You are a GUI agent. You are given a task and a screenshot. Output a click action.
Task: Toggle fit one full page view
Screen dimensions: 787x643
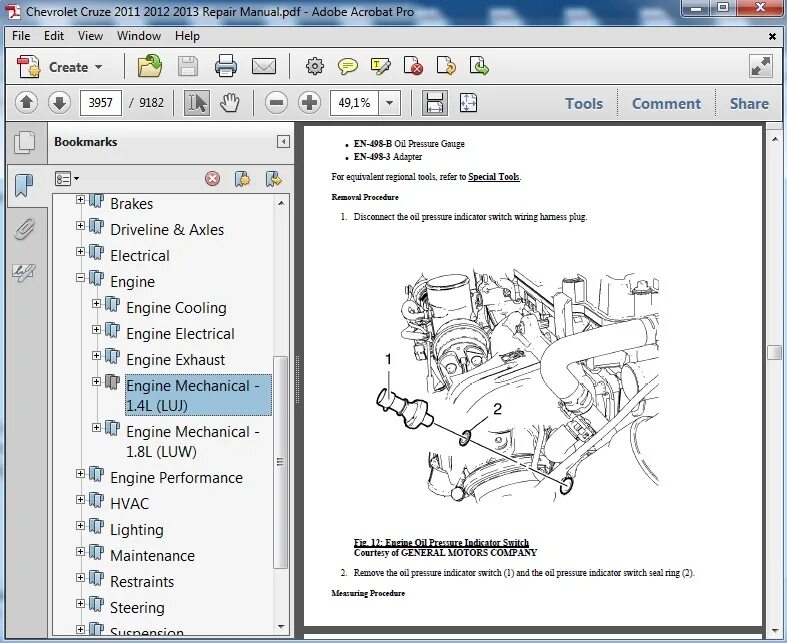tap(468, 103)
